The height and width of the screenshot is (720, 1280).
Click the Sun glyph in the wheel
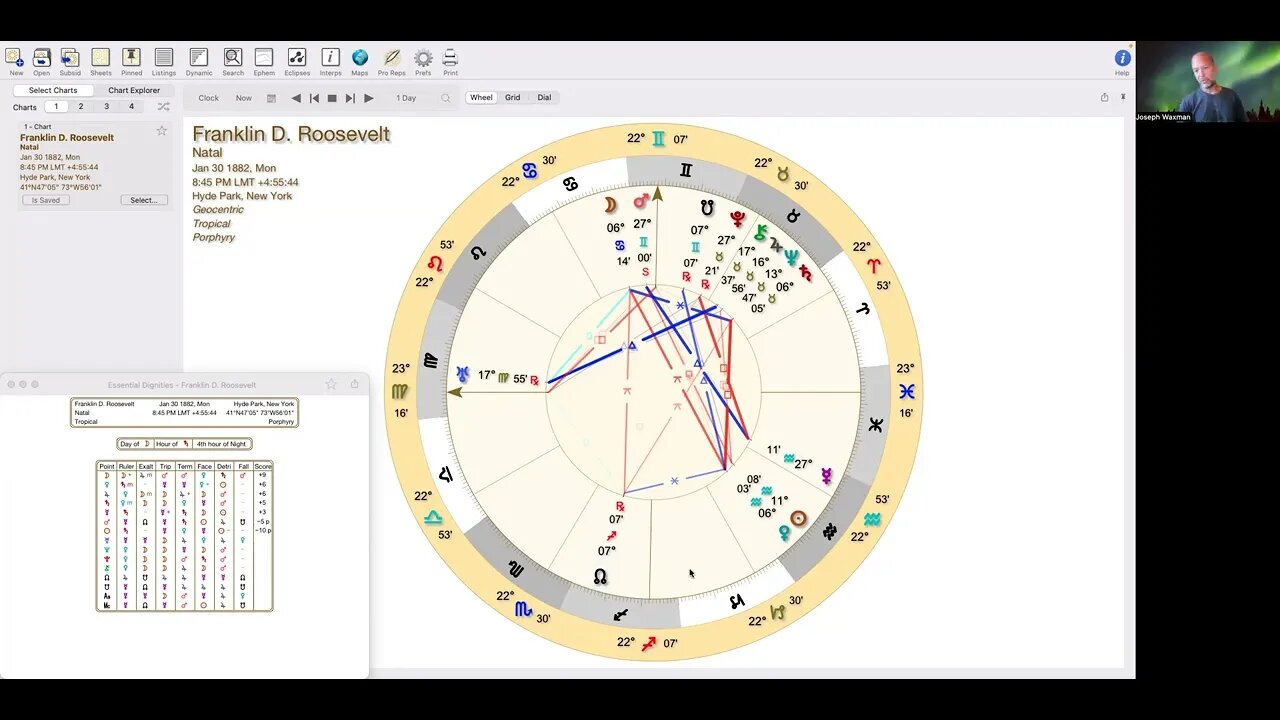click(x=798, y=518)
